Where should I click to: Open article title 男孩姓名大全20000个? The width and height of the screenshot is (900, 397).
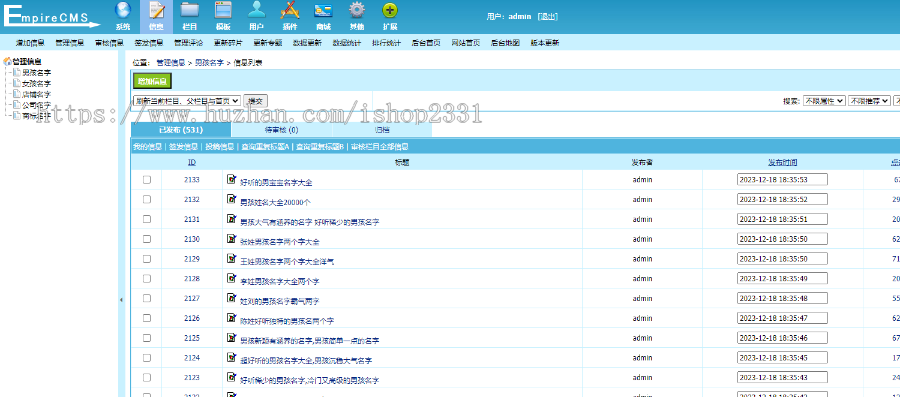click(x=276, y=202)
